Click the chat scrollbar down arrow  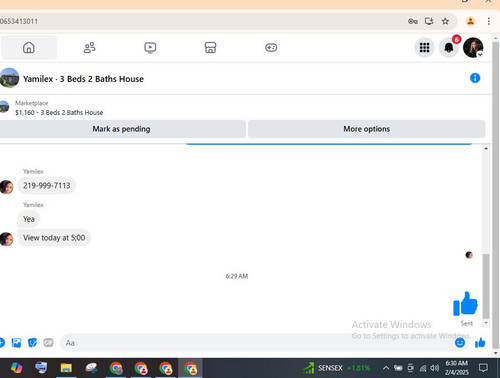click(486, 323)
